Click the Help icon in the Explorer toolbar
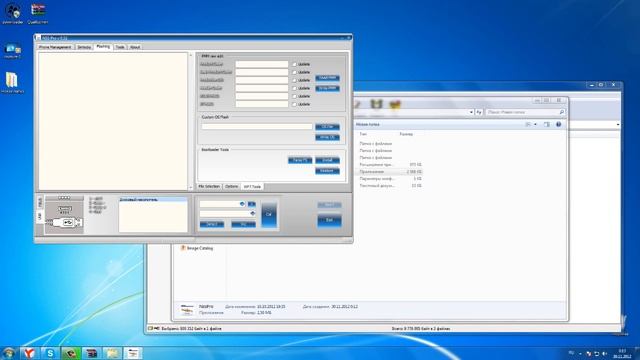The image size is (640, 360). click(x=558, y=124)
